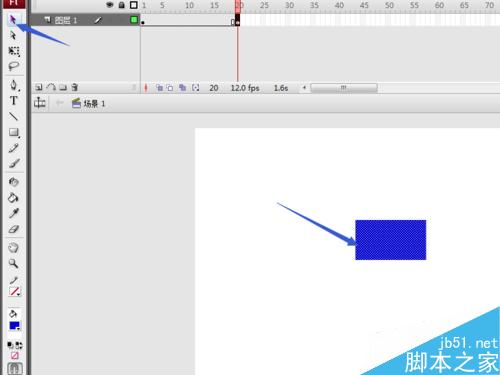
Task: Click current frame number 20 field
Action: pyautogui.click(x=214, y=88)
